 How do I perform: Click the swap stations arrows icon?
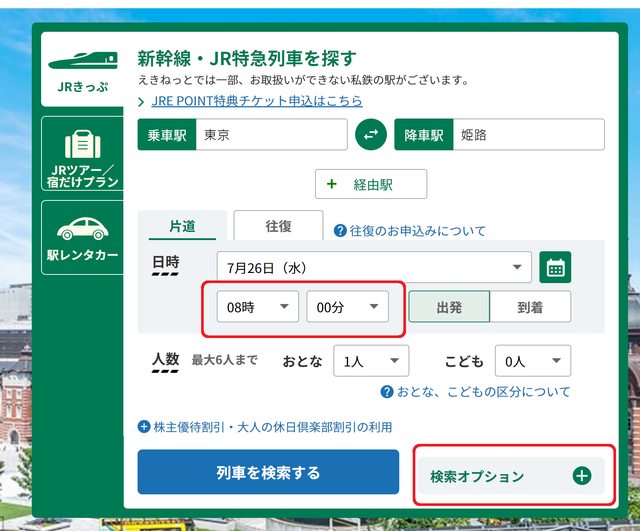click(x=370, y=135)
